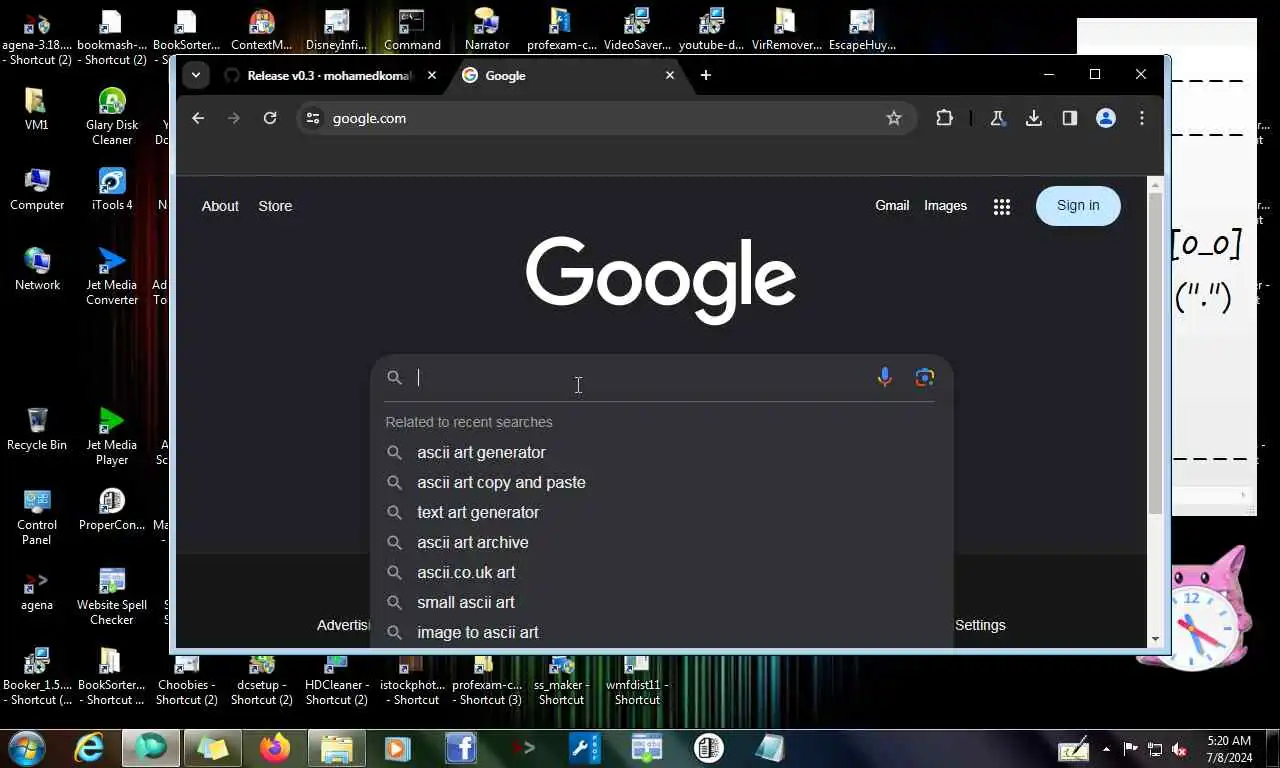Open the Store link

pyautogui.click(x=275, y=206)
